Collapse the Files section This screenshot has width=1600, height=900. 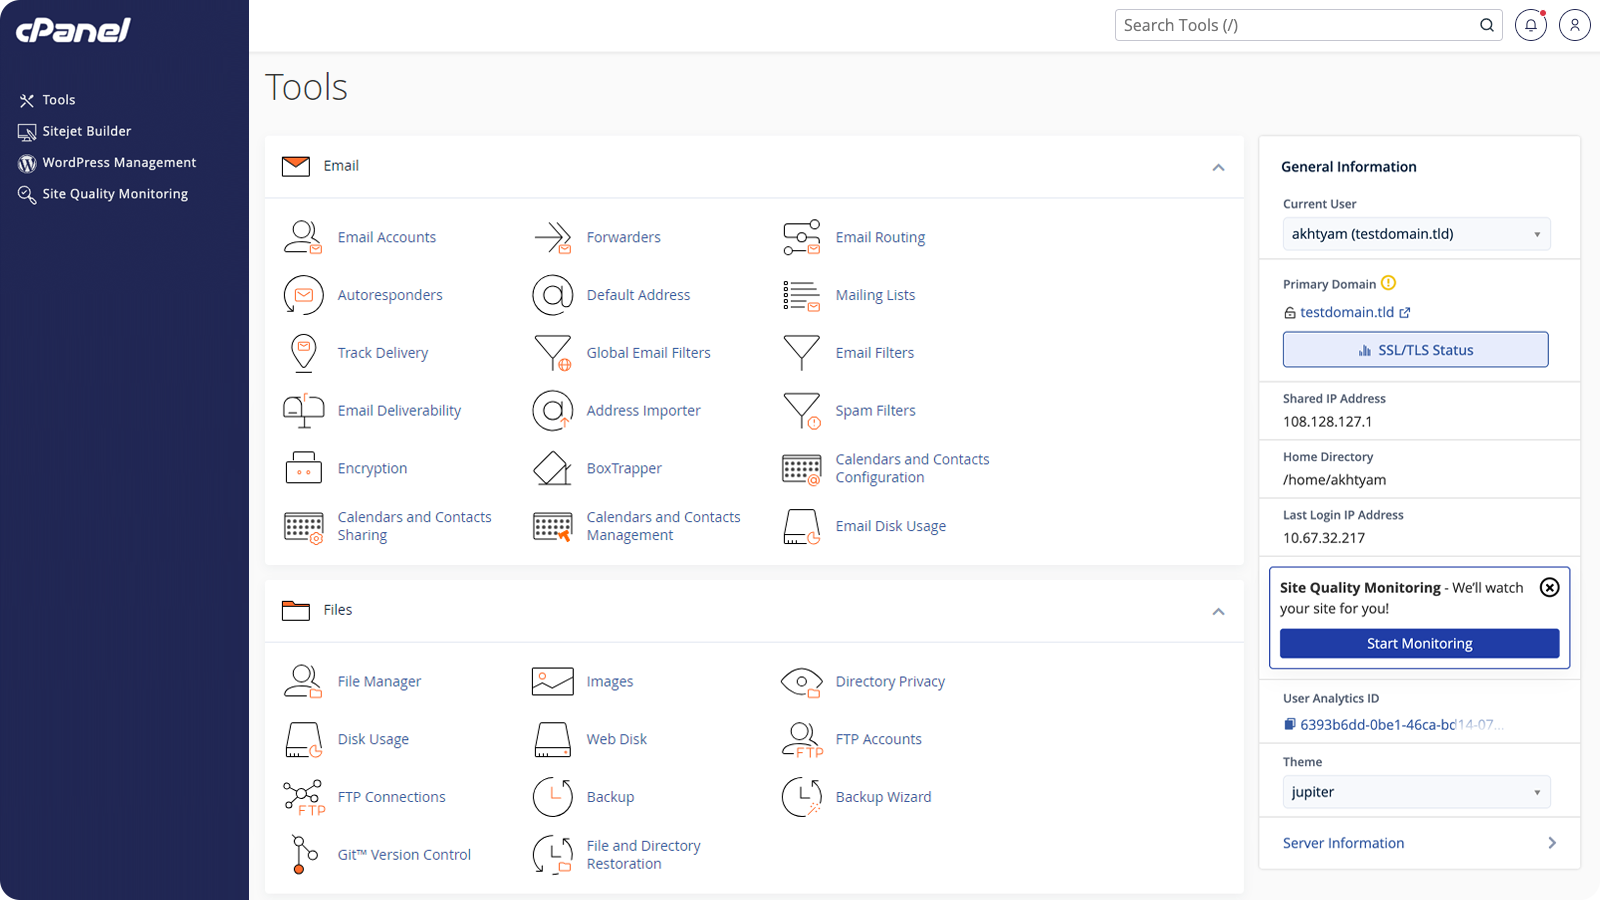point(1218,611)
